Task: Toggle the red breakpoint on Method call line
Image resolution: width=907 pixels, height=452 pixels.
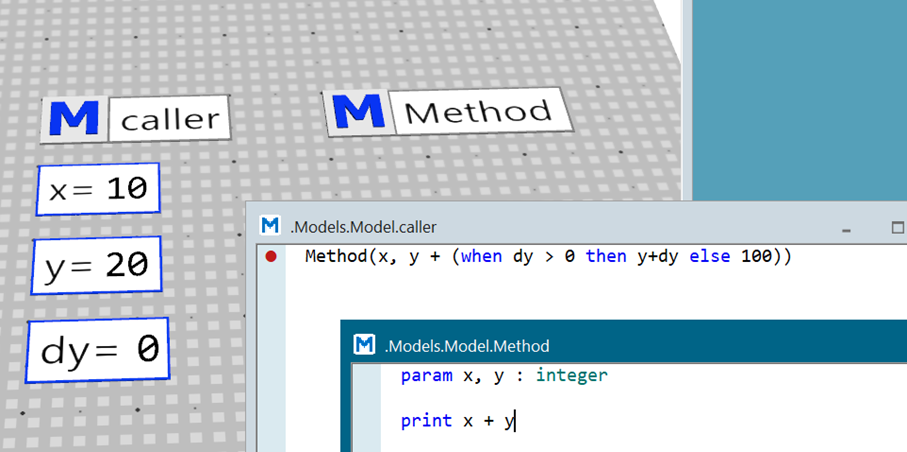Action: pos(271,257)
